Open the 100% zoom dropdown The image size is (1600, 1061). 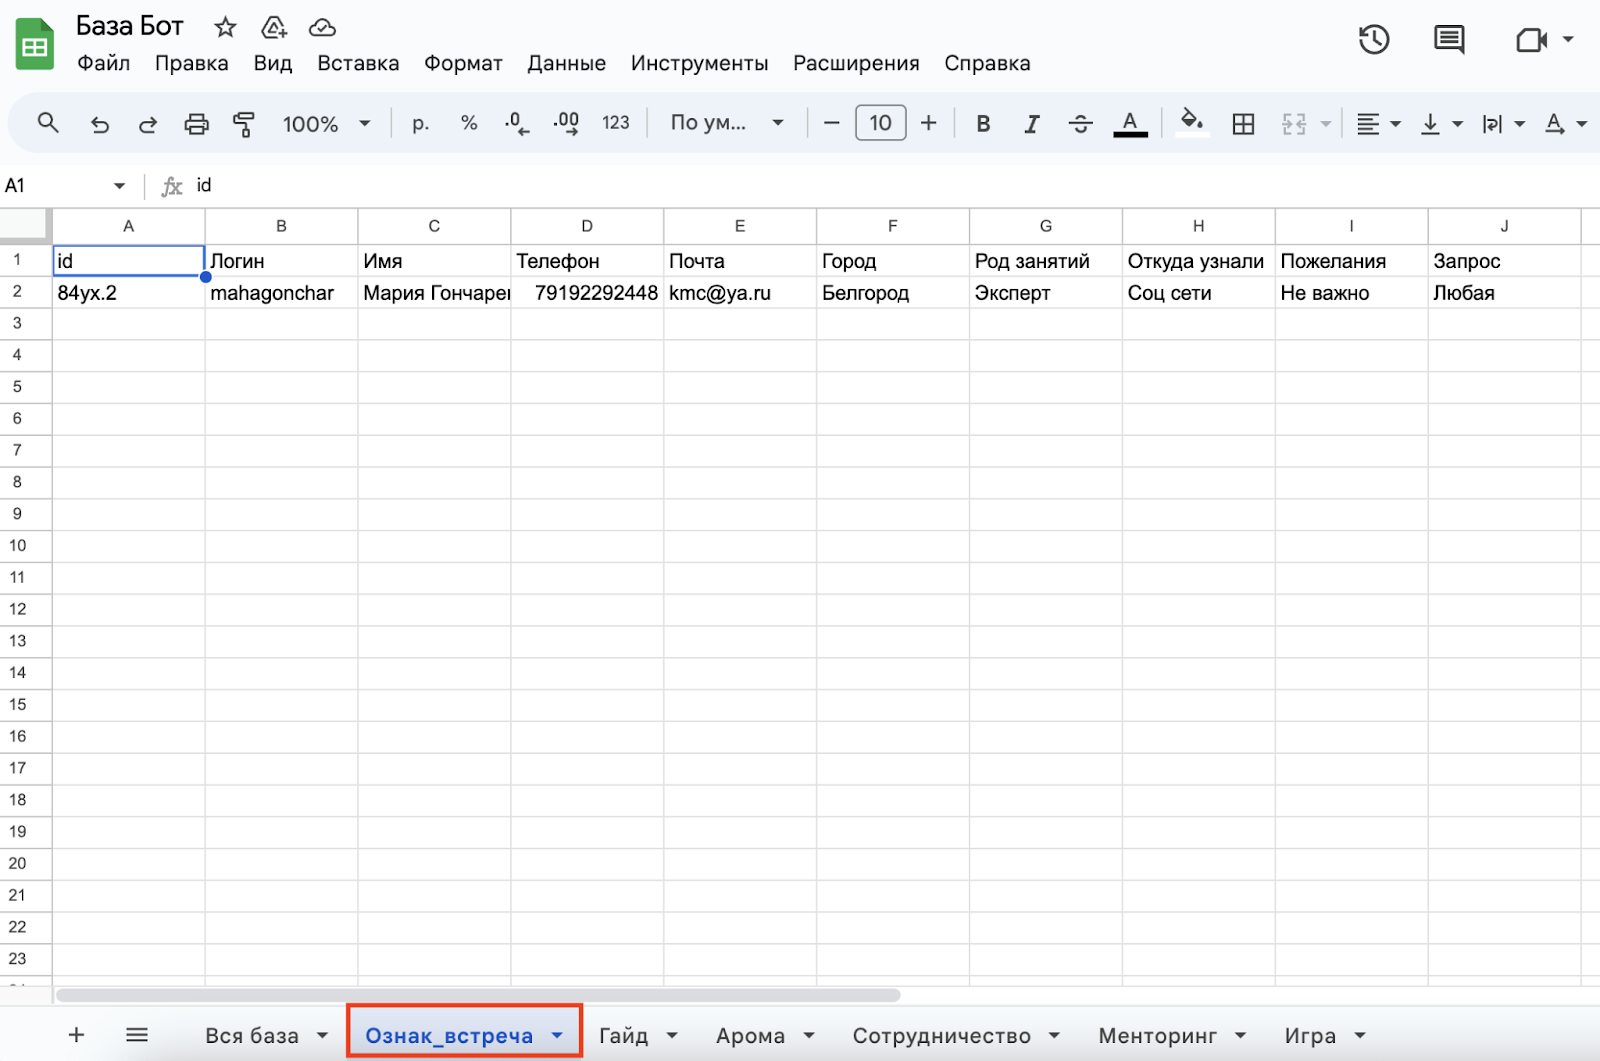[326, 124]
